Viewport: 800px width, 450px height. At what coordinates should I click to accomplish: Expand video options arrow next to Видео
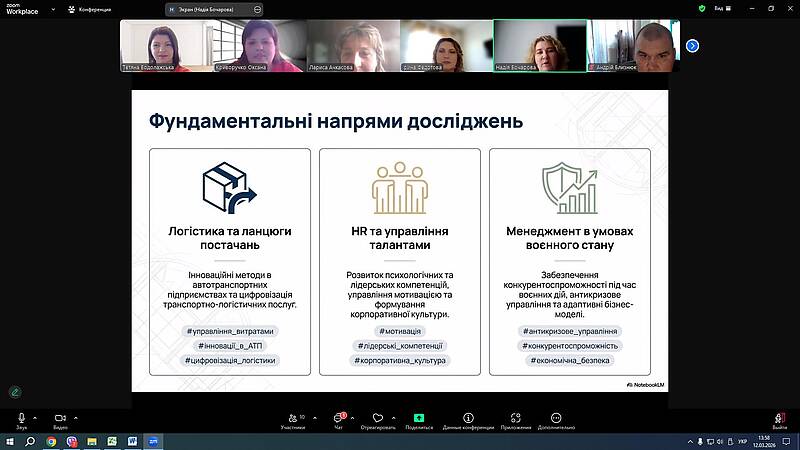click(x=75, y=416)
